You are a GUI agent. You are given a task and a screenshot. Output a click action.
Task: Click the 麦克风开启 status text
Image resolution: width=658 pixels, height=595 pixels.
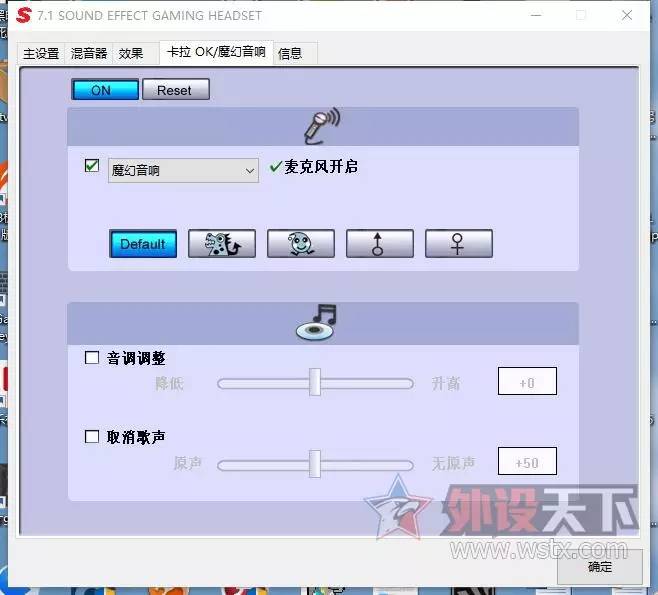(321, 167)
